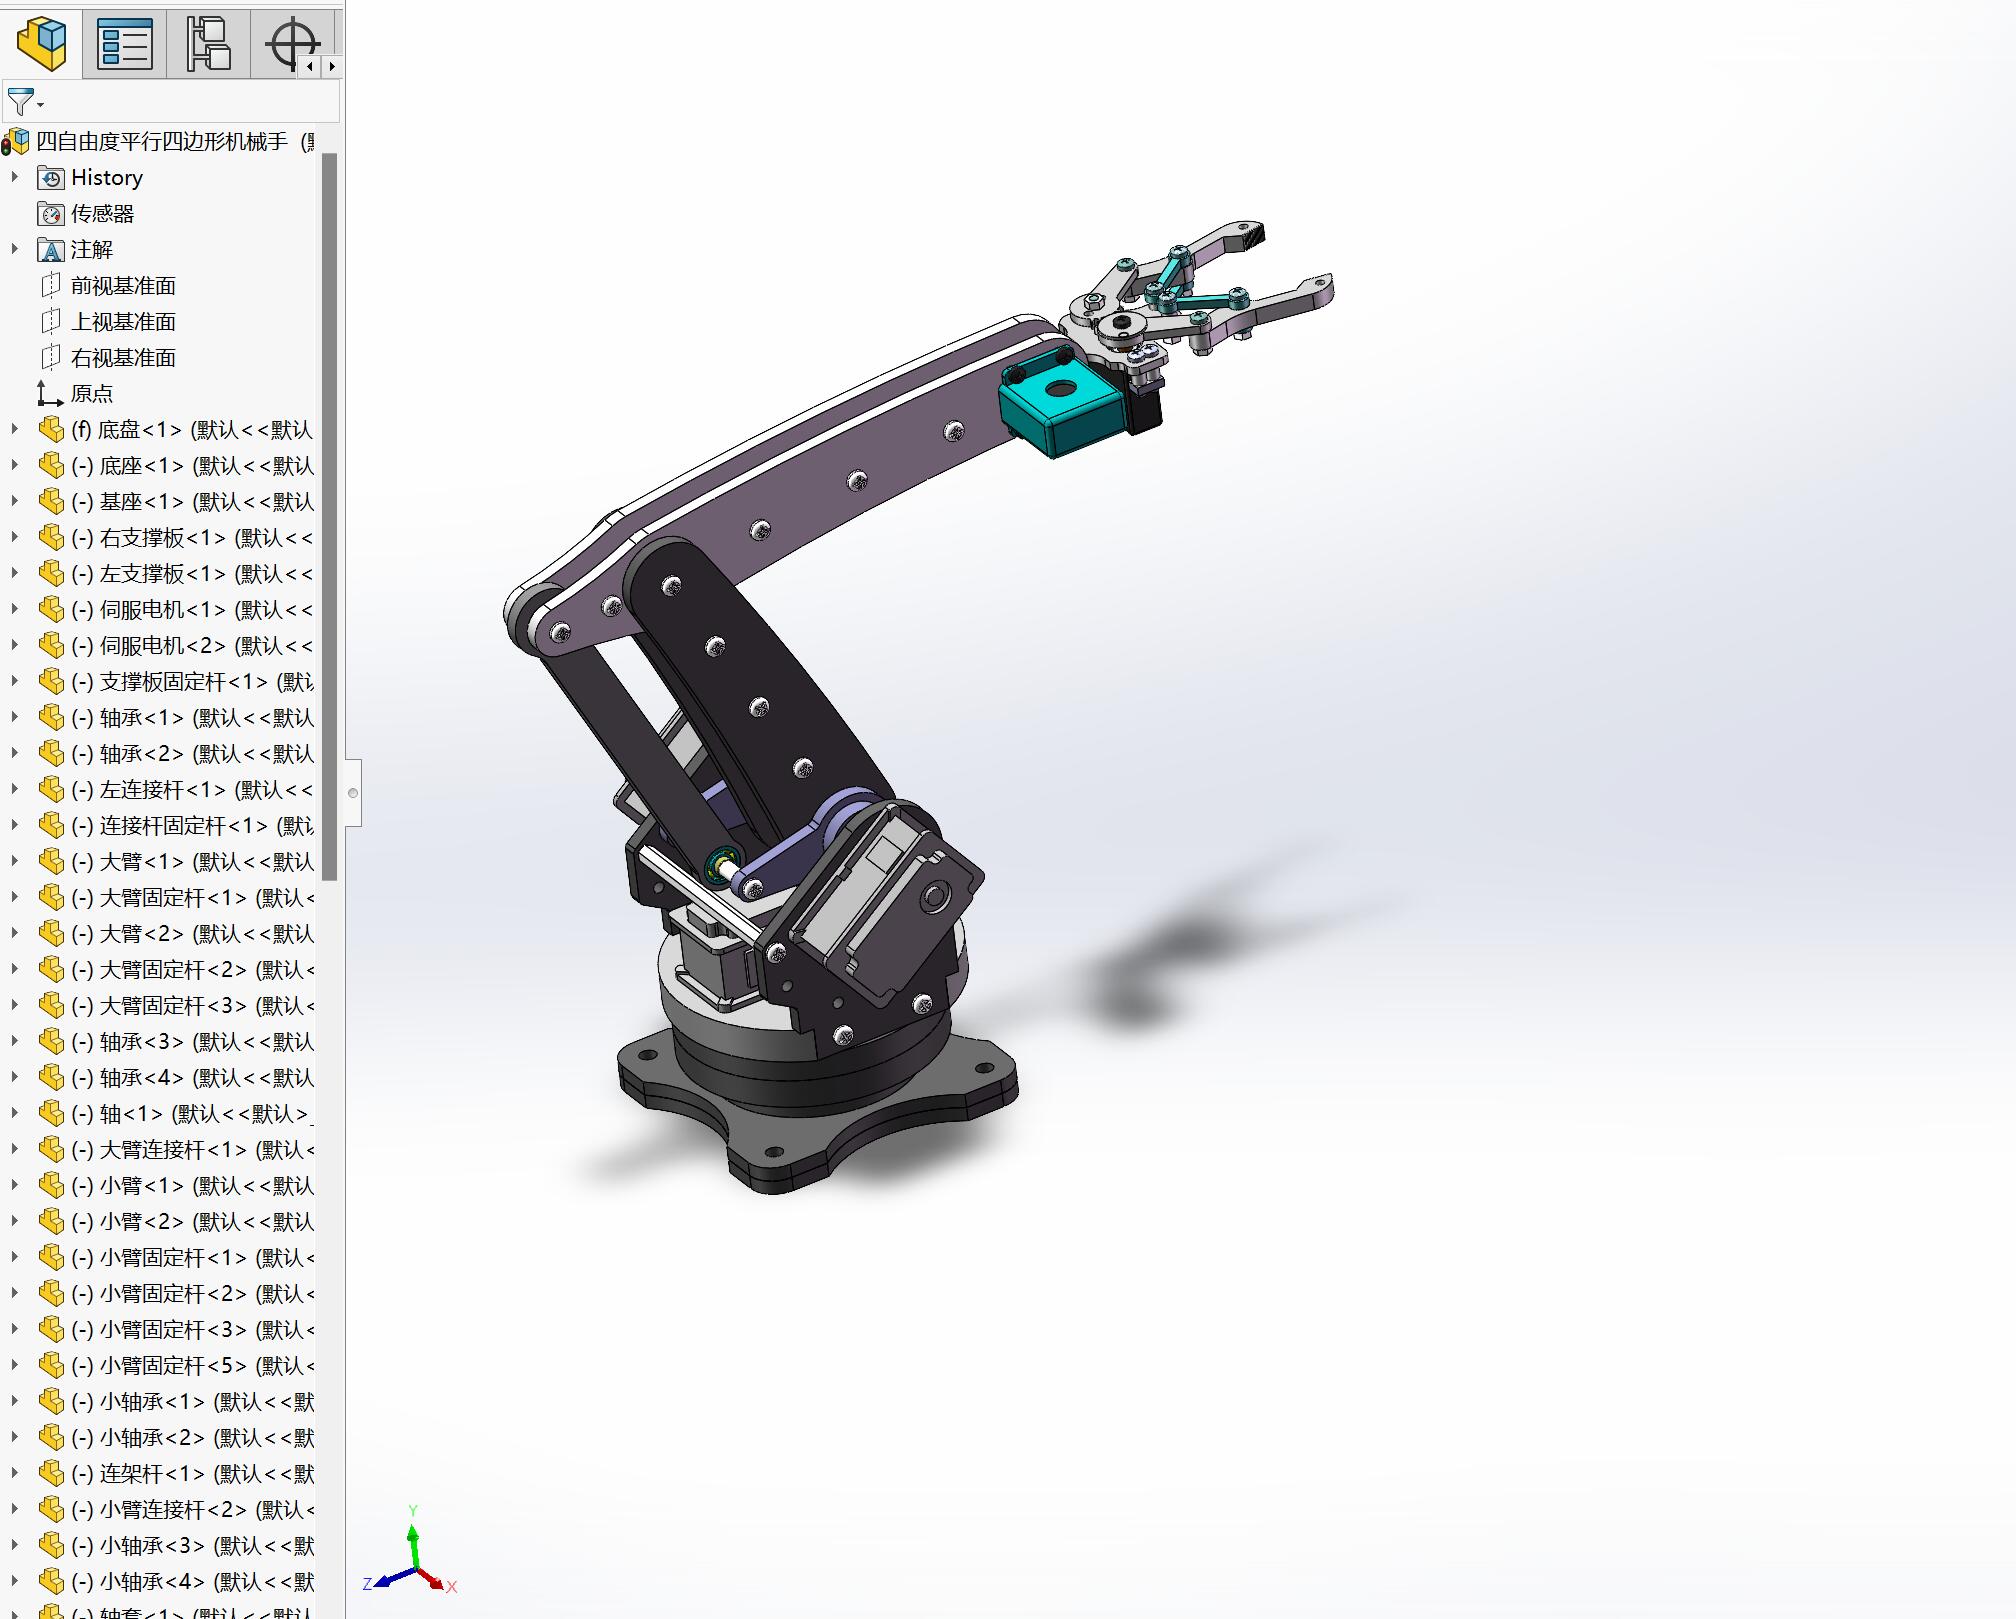Expand the History folder

(15, 177)
